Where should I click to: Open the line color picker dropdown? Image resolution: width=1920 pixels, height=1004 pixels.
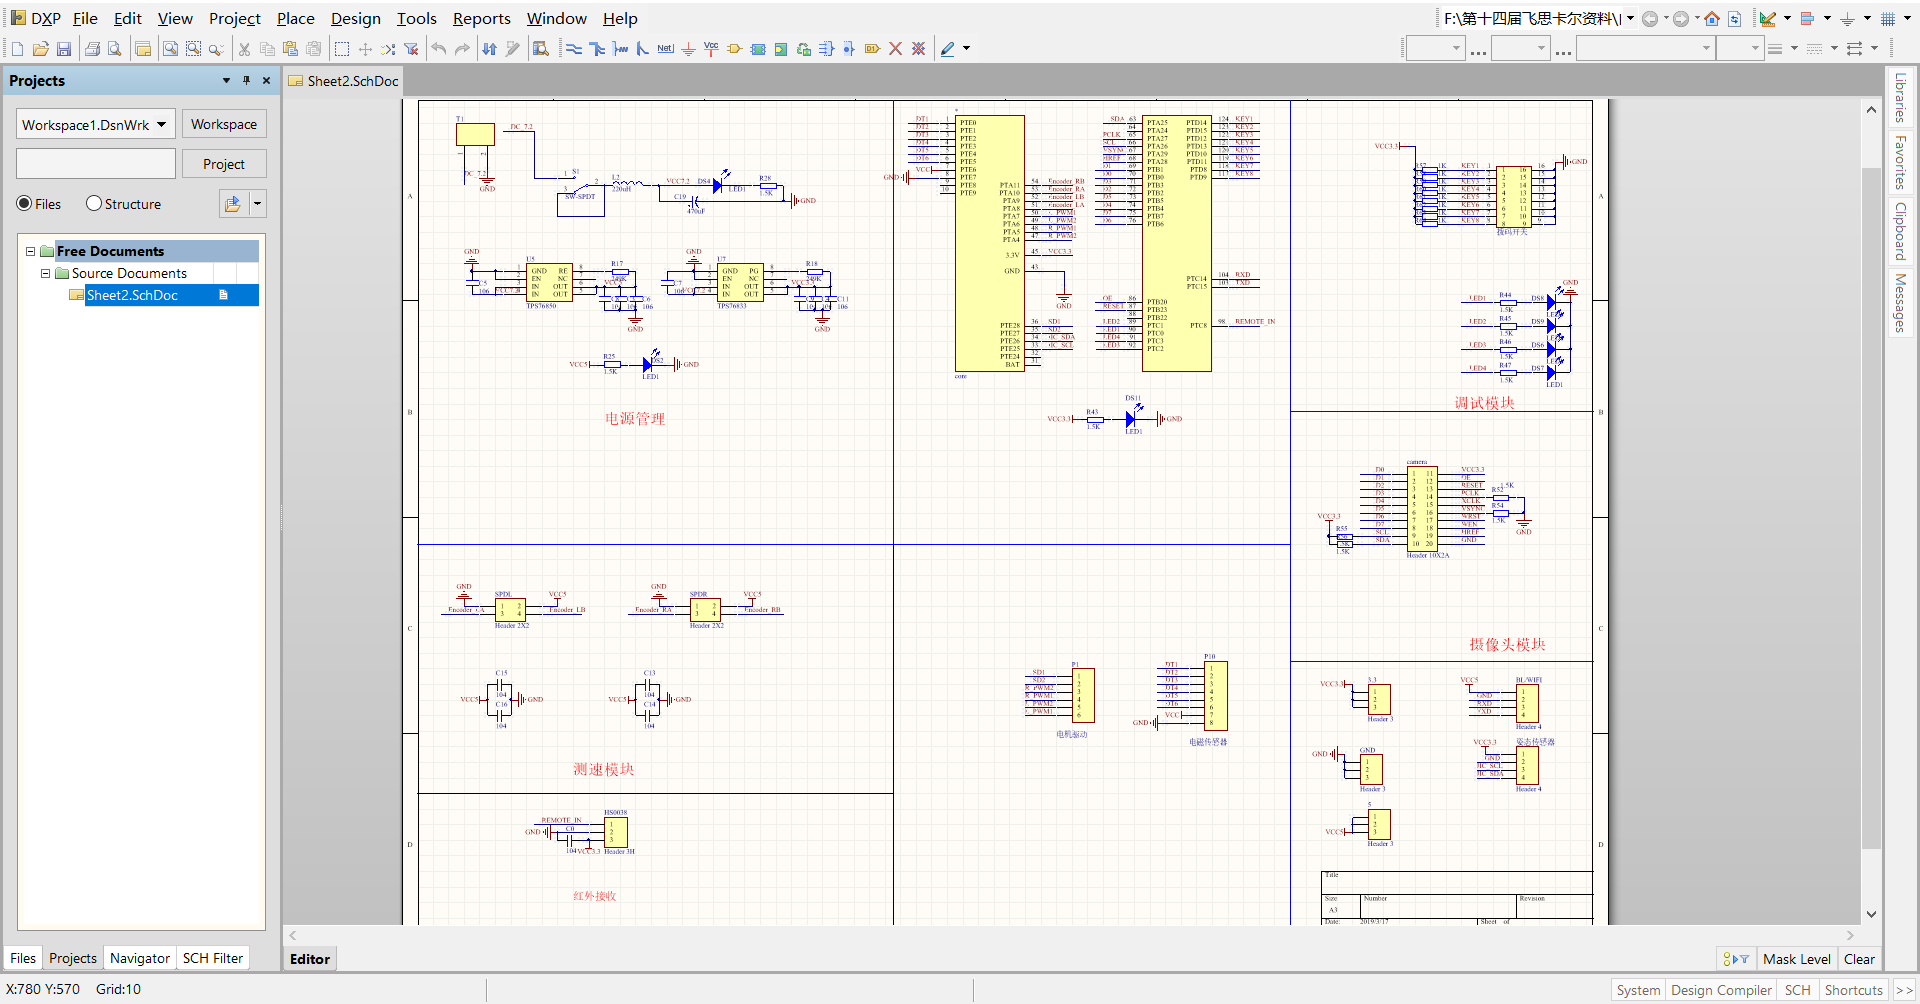tap(967, 48)
